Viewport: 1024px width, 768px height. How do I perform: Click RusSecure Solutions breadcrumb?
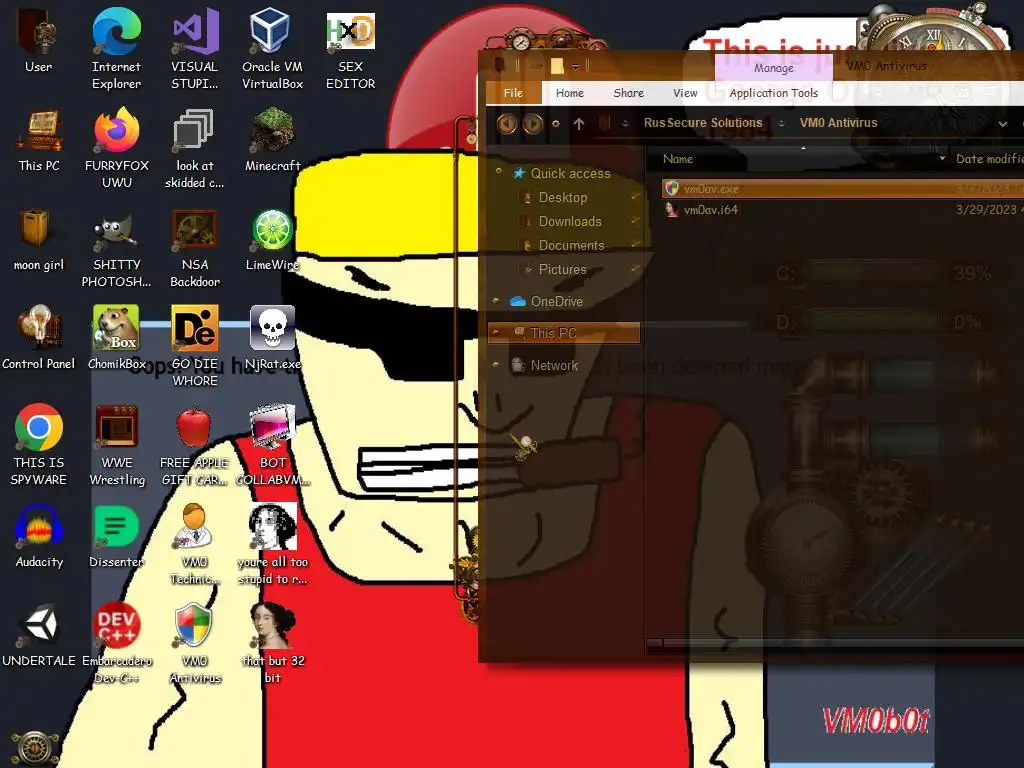[703, 123]
